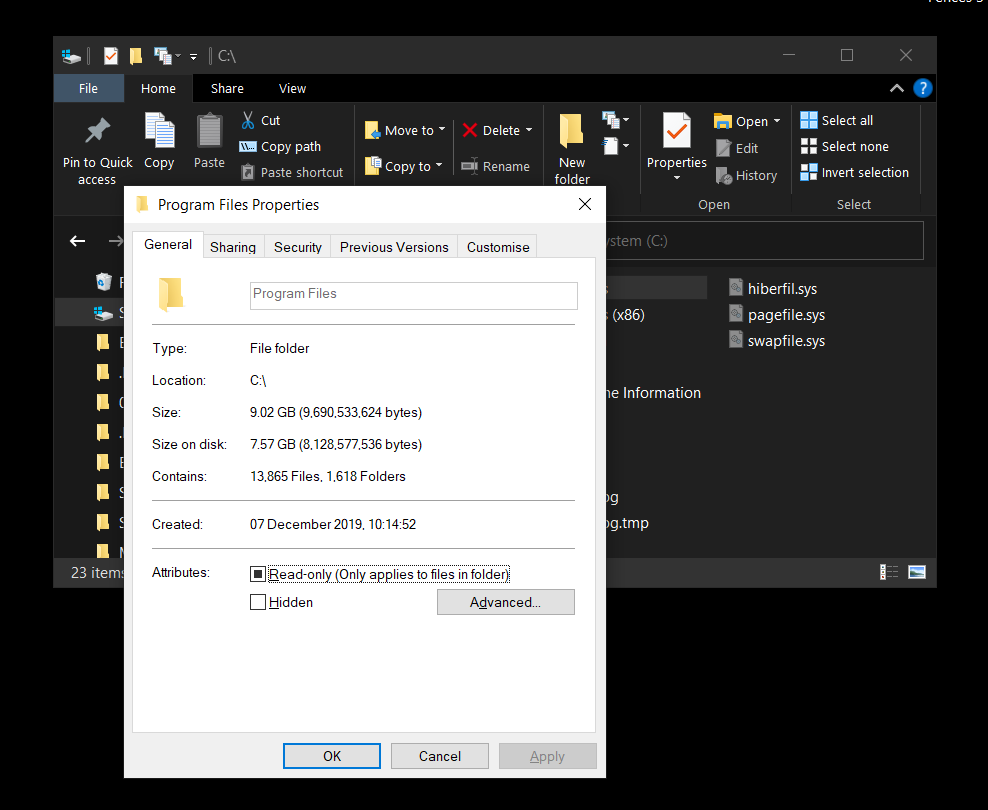The height and width of the screenshot is (810, 988).
Task: Click Copy path in ribbon
Action: pos(280,147)
